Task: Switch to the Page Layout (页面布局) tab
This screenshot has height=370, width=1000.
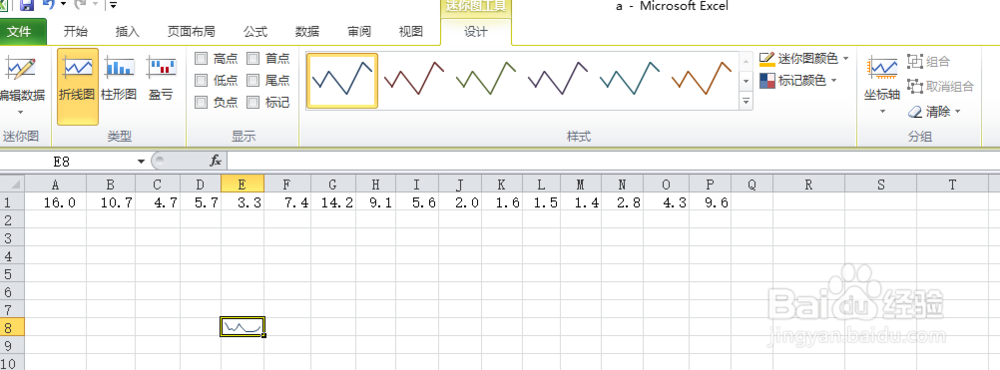Action: (191, 32)
